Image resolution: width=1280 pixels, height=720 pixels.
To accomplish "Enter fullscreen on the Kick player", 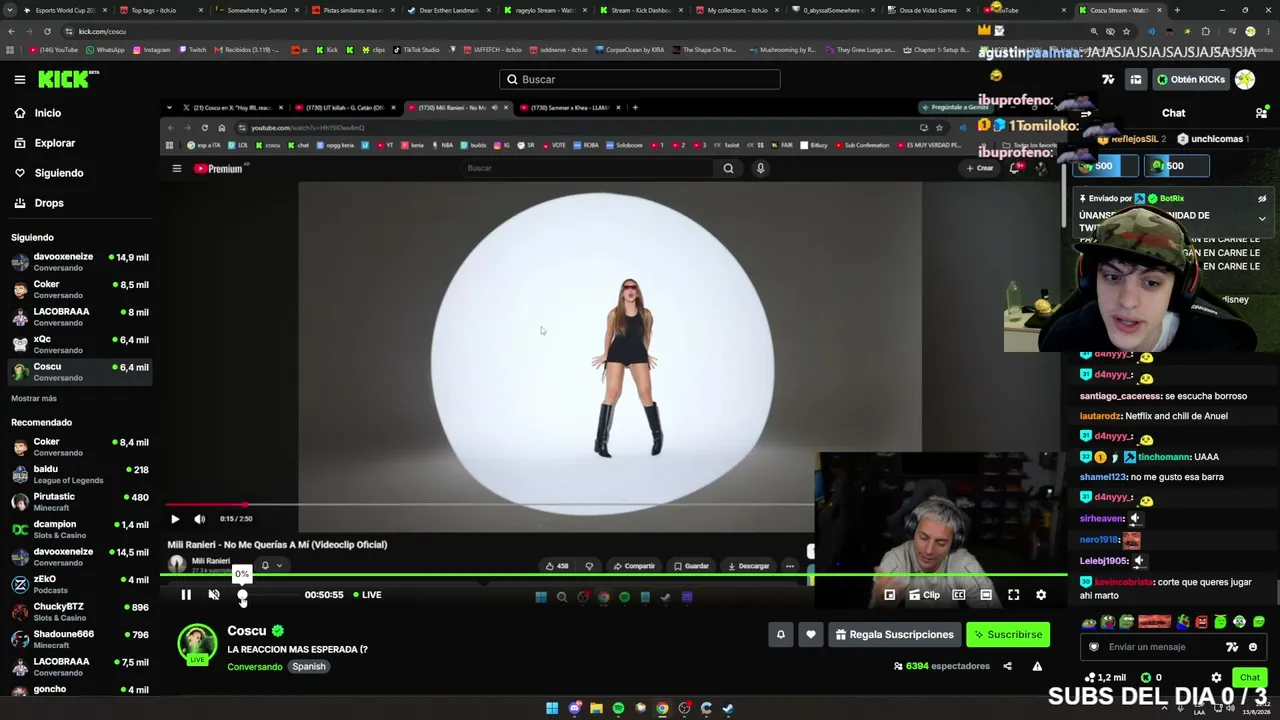I will tap(1014, 595).
